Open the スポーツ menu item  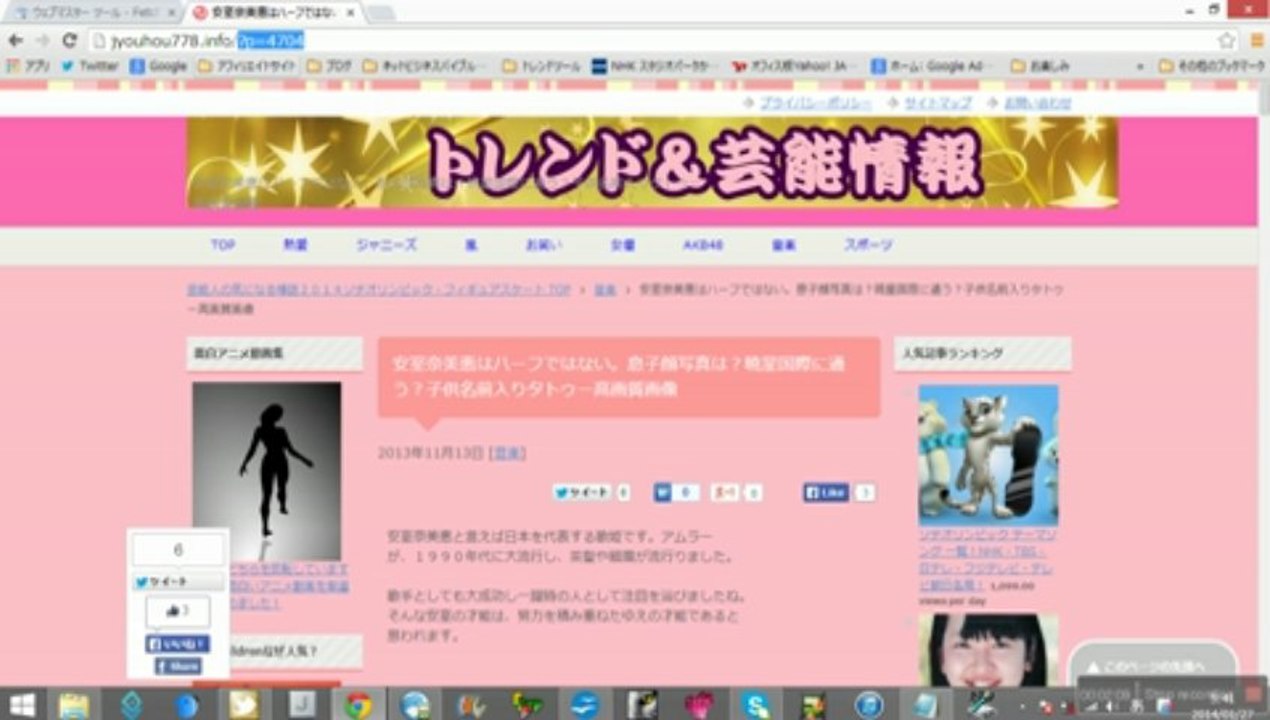tap(868, 245)
